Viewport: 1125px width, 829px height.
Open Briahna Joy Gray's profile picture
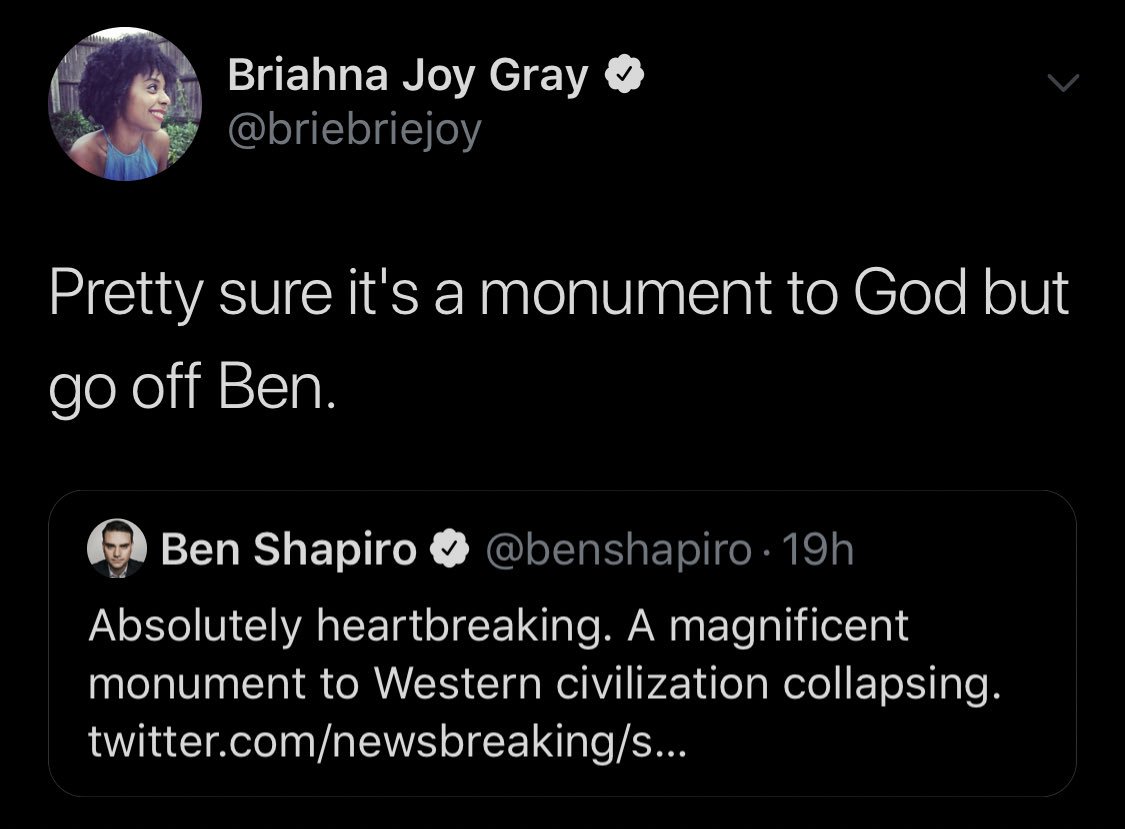[x=125, y=104]
